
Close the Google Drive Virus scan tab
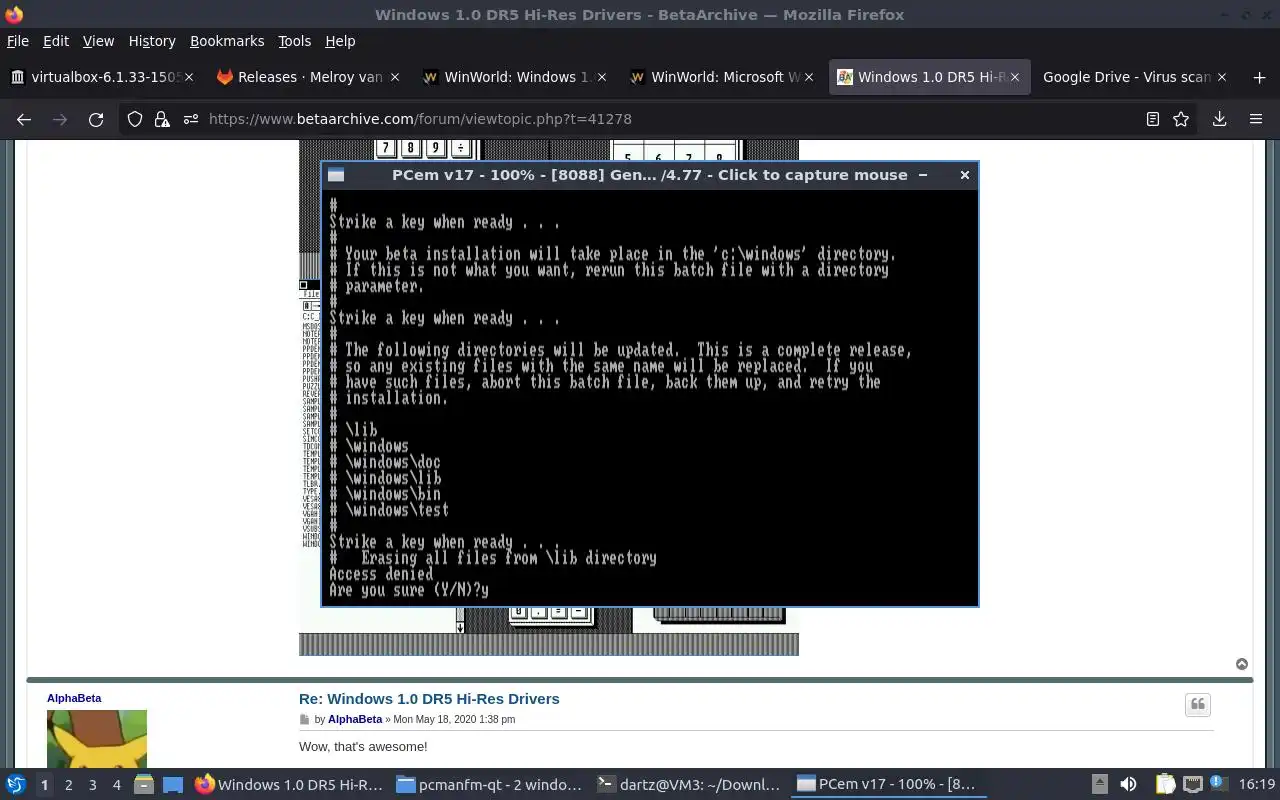1221,77
